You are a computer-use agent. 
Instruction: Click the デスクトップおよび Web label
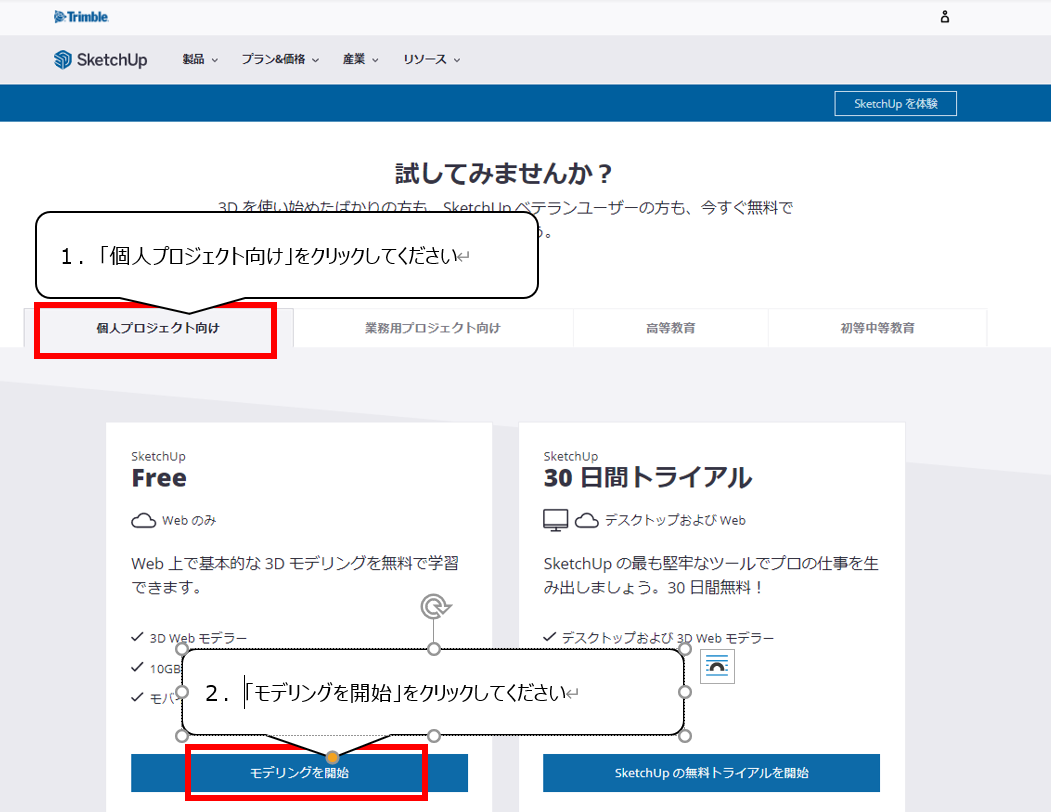pos(675,520)
